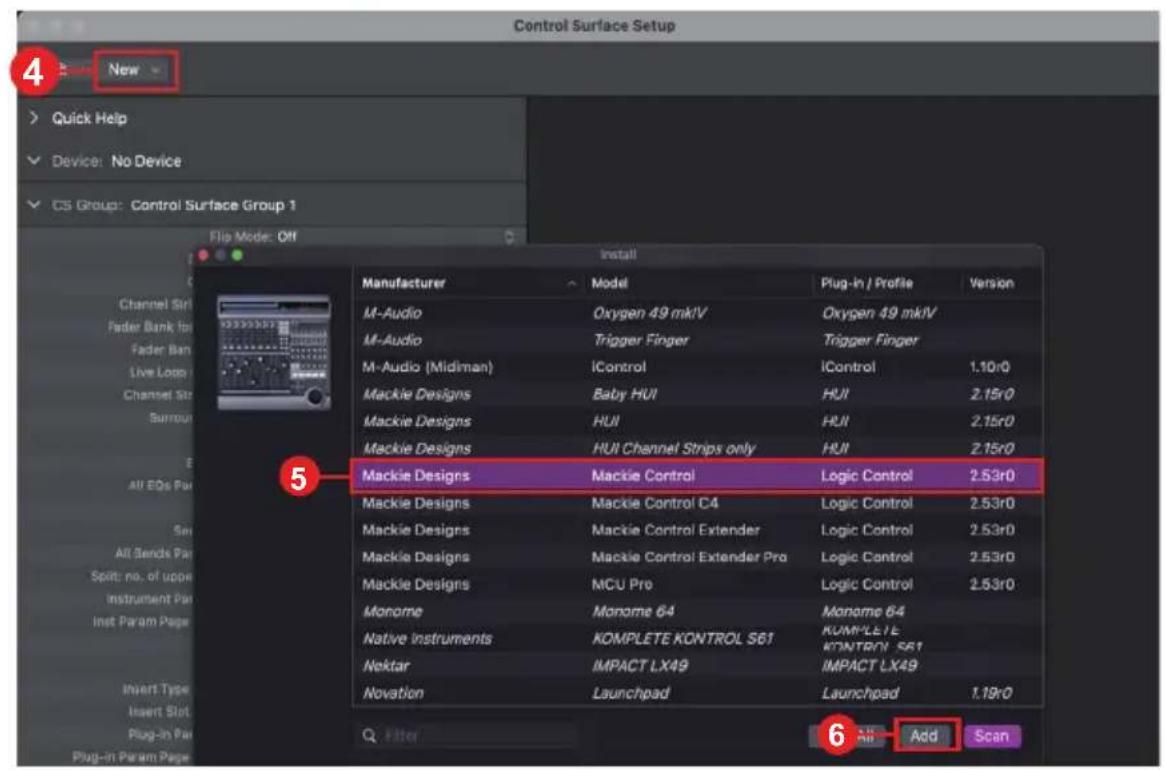Select the KOMPLETE KONTROL S61 model cell
Screen dimensions: 1165x770
tap(682, 638)
